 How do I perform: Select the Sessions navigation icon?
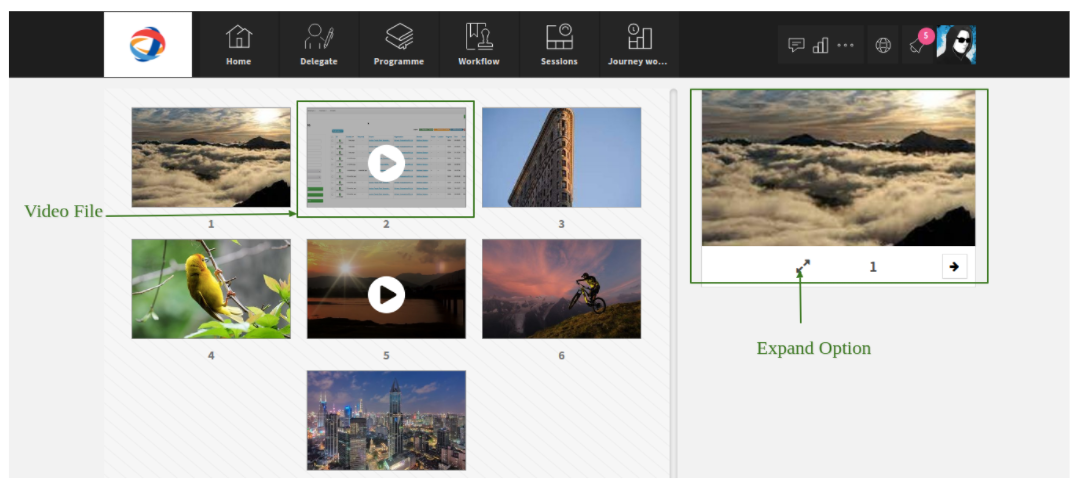(559, 44)
